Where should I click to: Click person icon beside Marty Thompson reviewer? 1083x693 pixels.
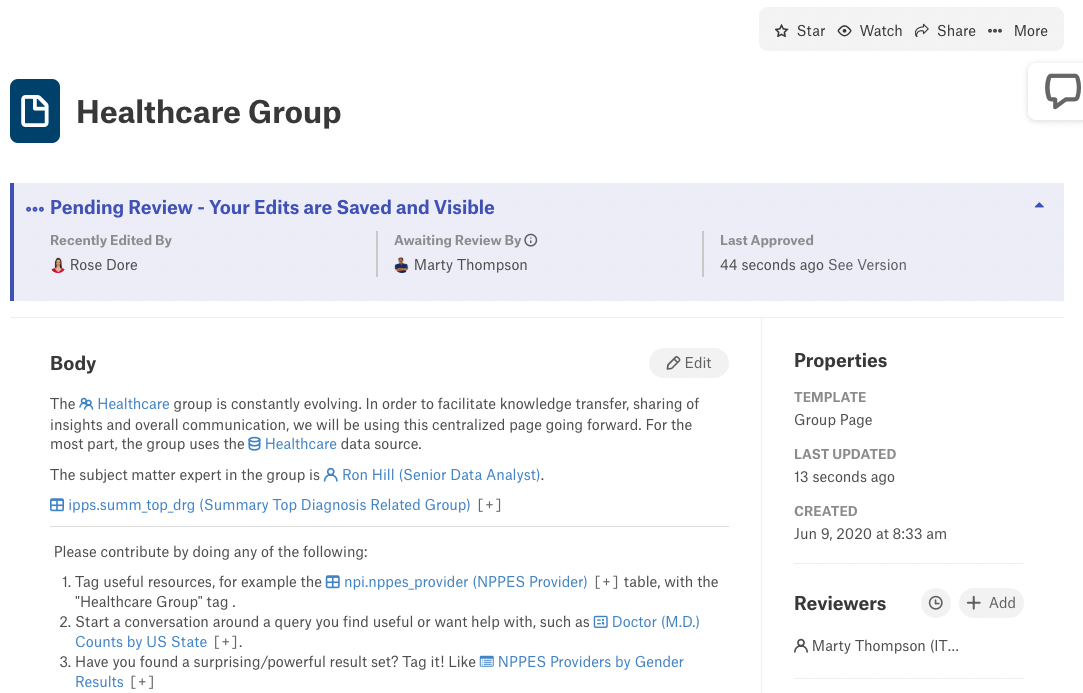tap(801, 646)
